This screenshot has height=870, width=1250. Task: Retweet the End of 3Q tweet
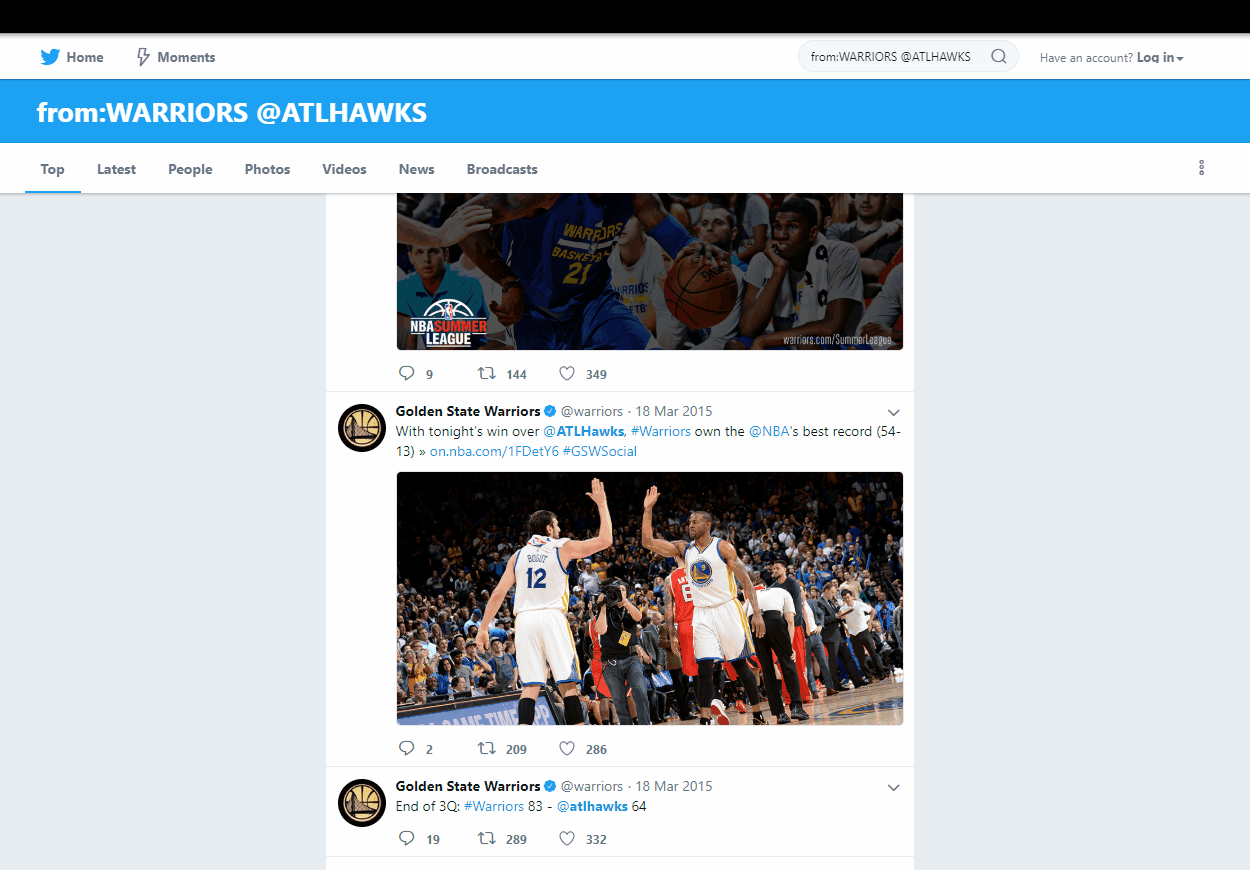click(x=487, y=838)
